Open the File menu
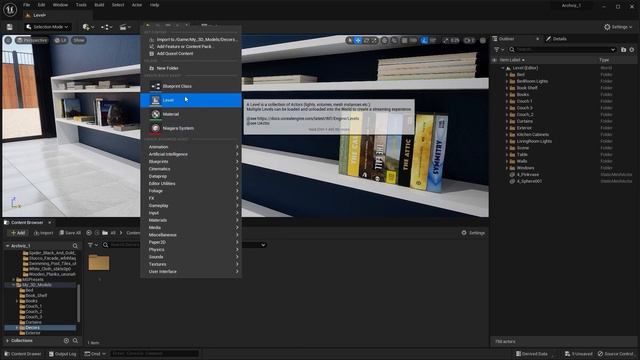Viewport: 640px width, 360px height. [27, 5]
